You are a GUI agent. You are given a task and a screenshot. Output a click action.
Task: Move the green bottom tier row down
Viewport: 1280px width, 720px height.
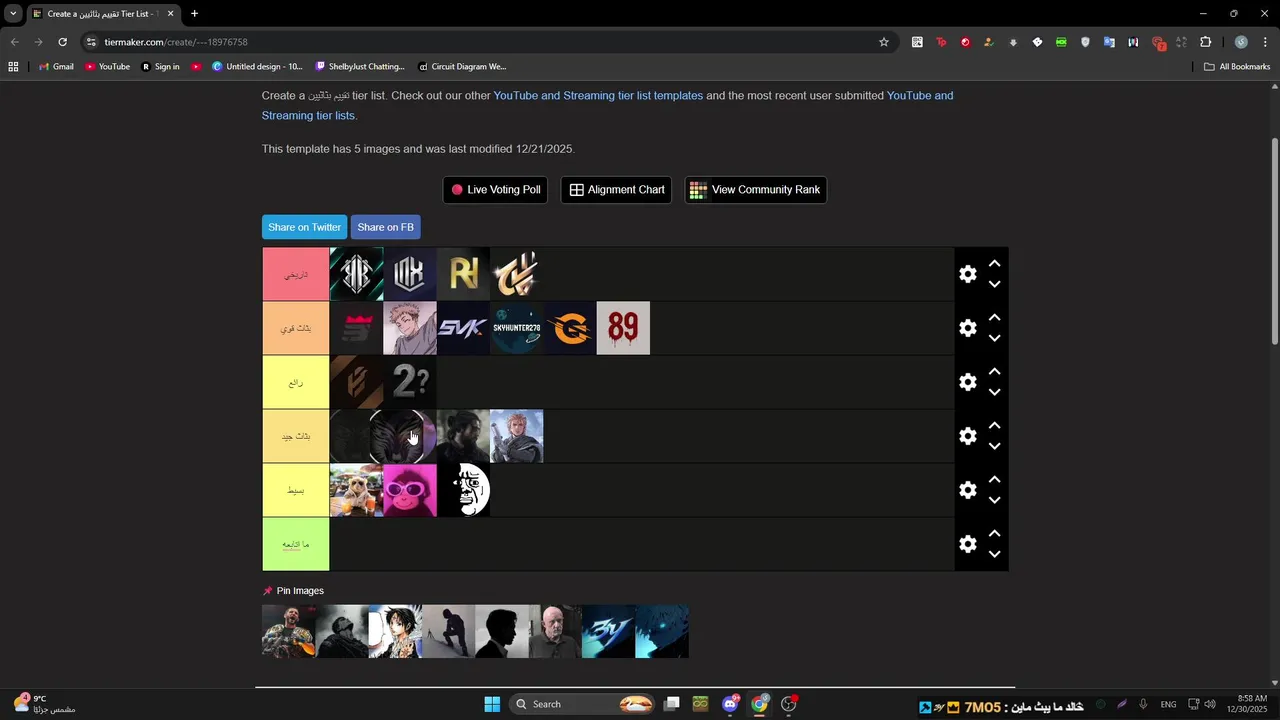[994, 554]
